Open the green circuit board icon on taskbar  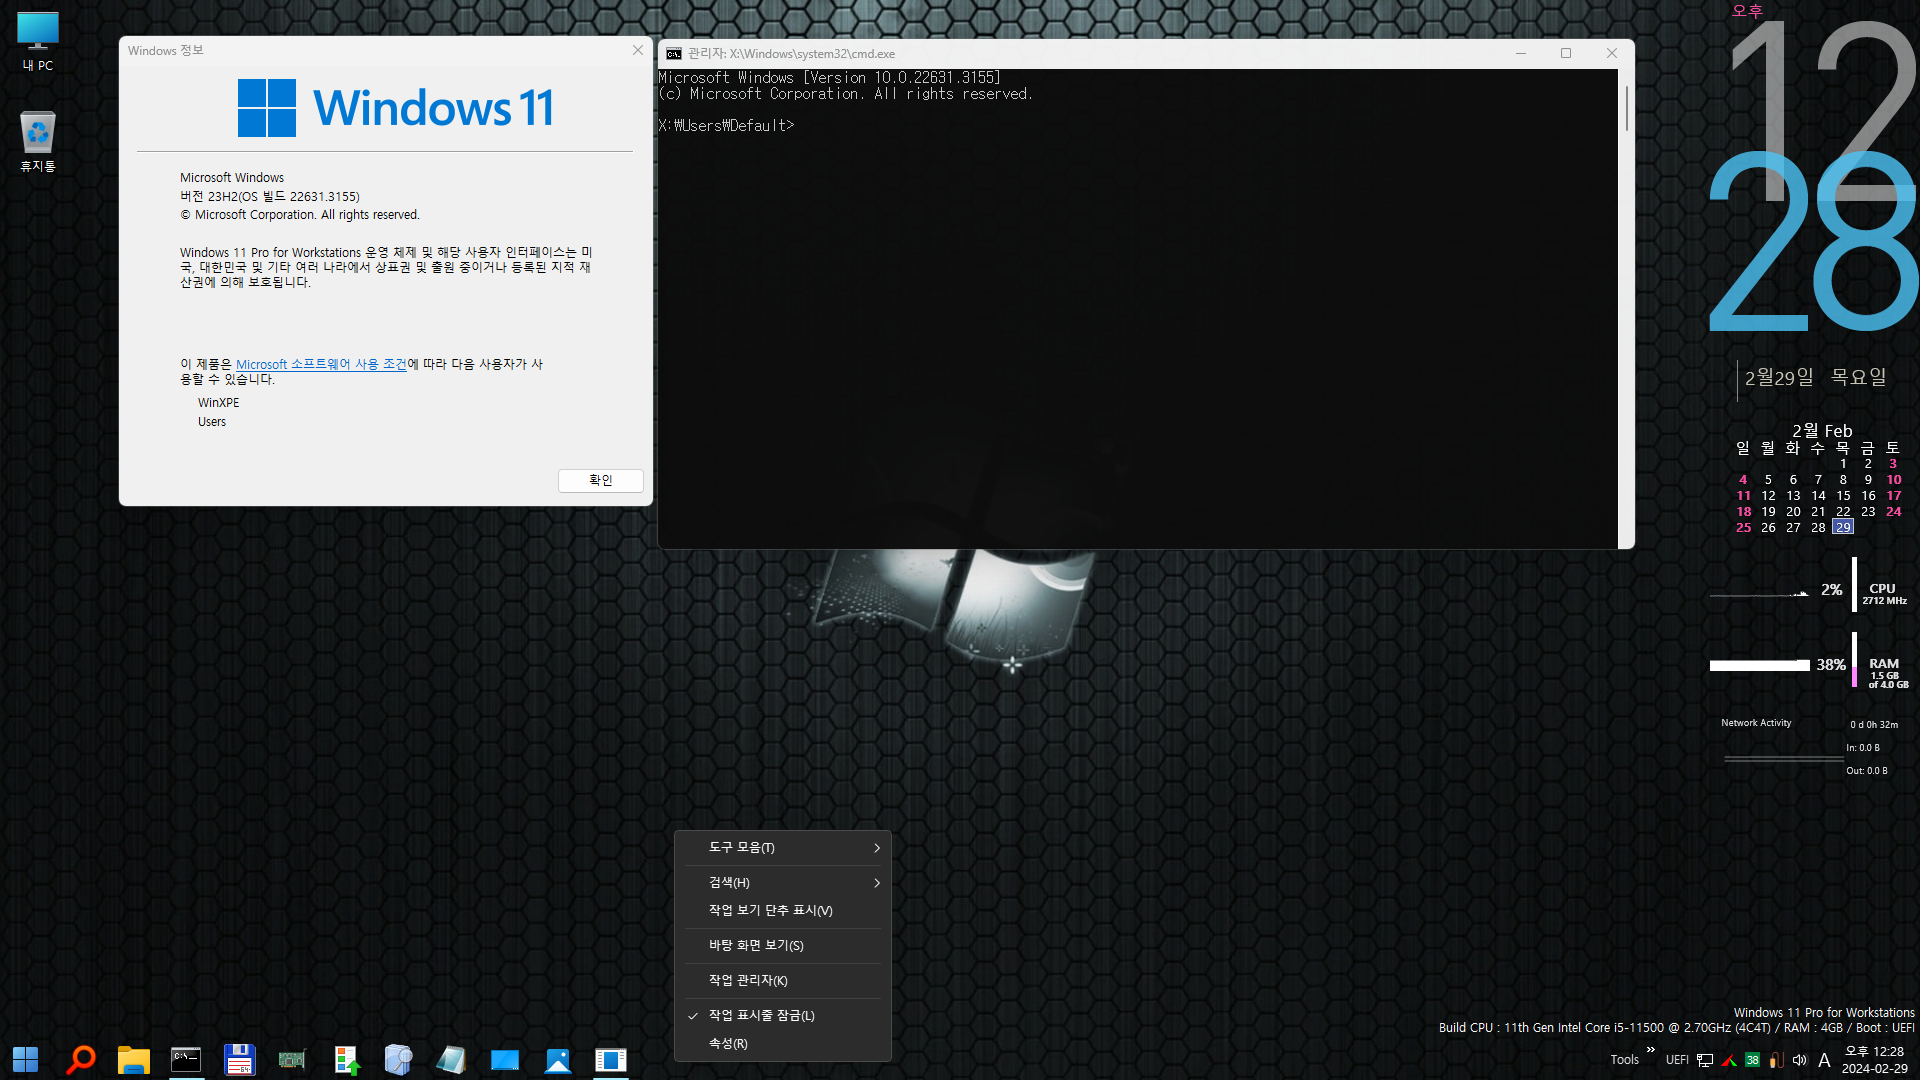(292, 1059)
